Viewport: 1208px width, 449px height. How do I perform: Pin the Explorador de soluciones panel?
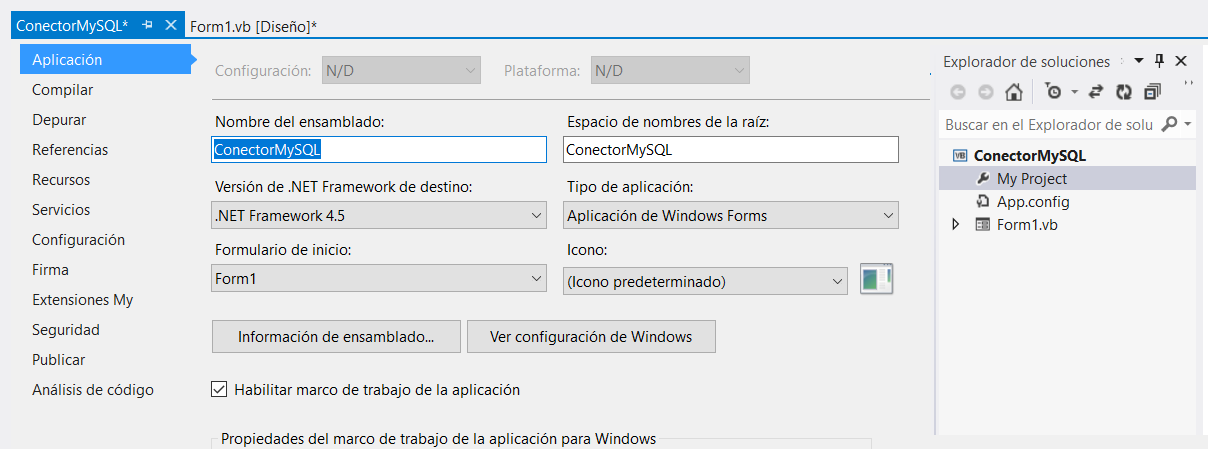point(1160,61)
